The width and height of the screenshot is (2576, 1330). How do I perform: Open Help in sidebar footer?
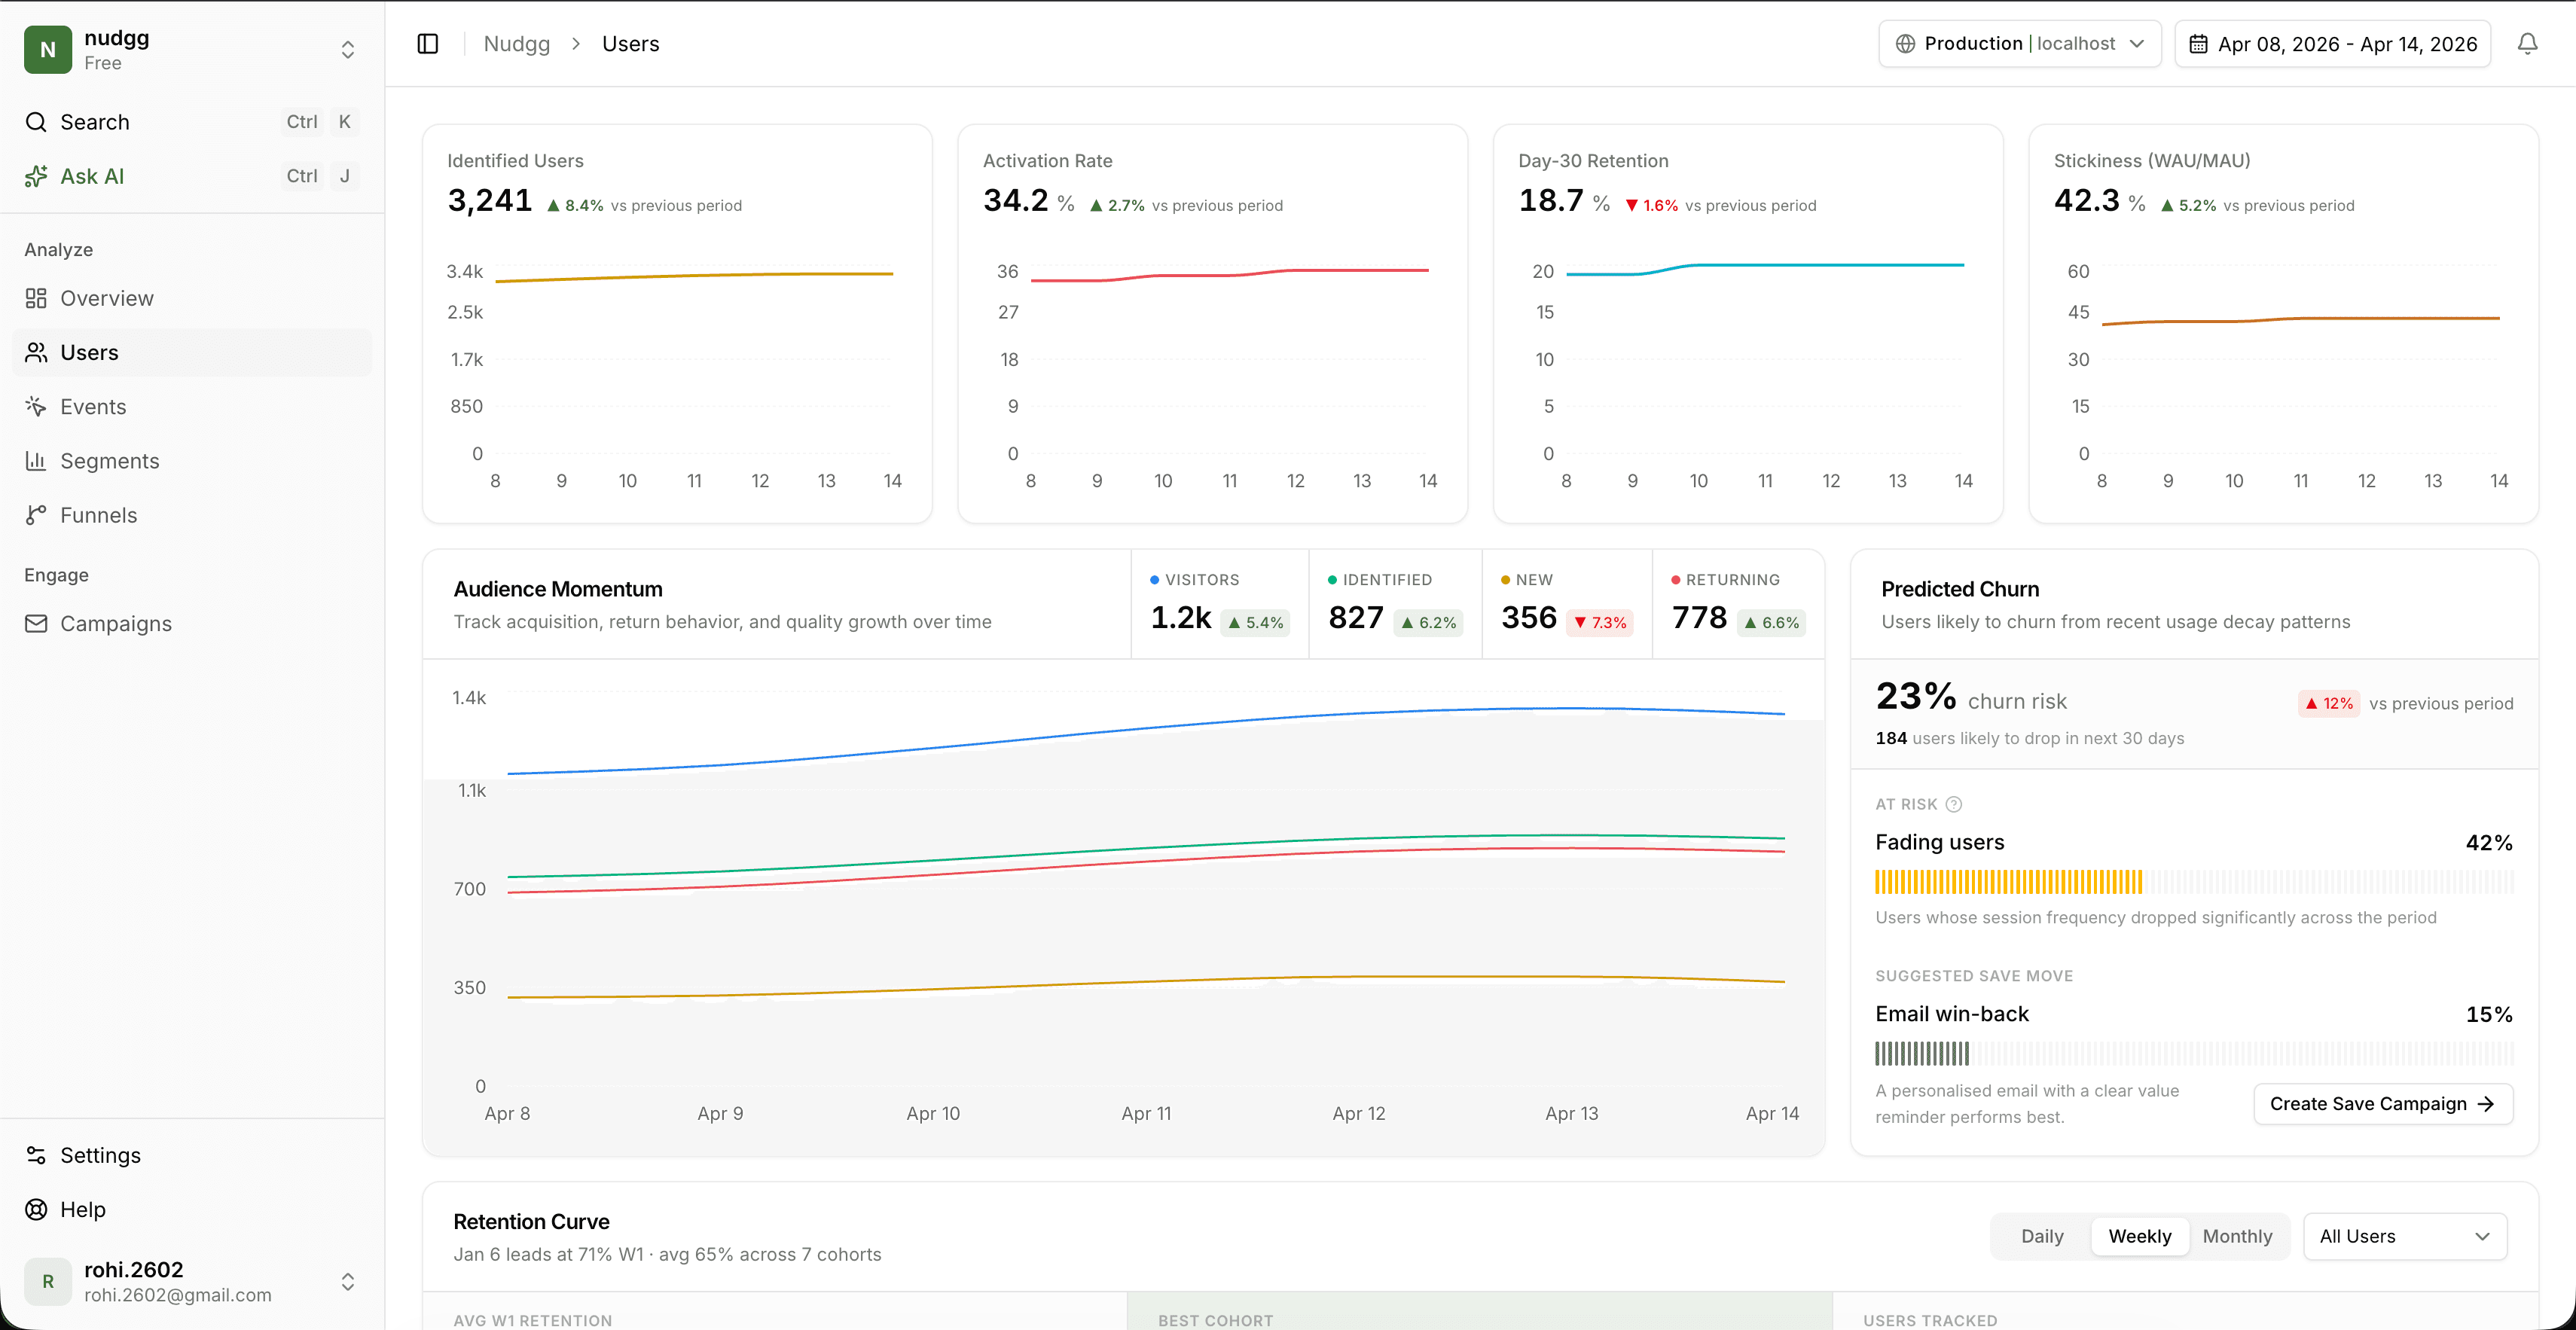click(192, 1209)
